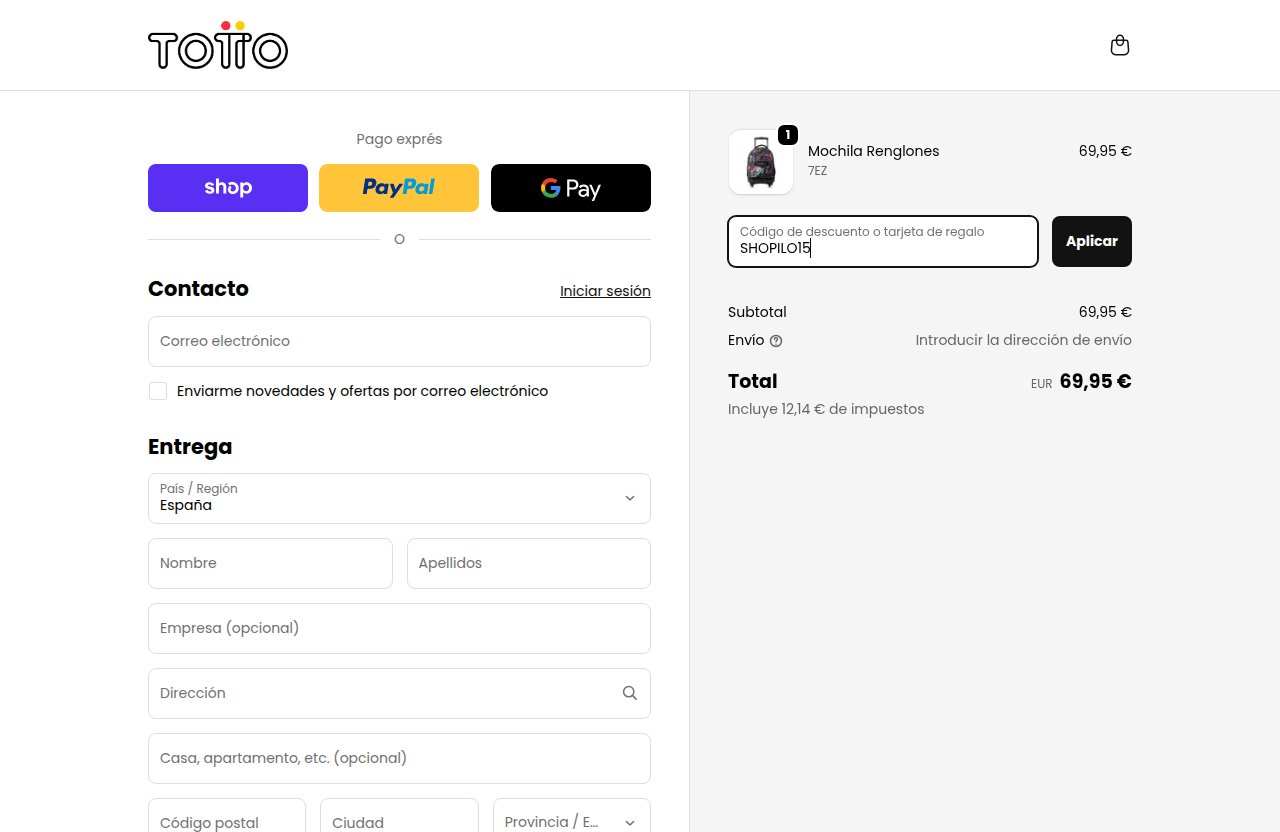Click the search icon in Dirección field

[x=629, y=693]
